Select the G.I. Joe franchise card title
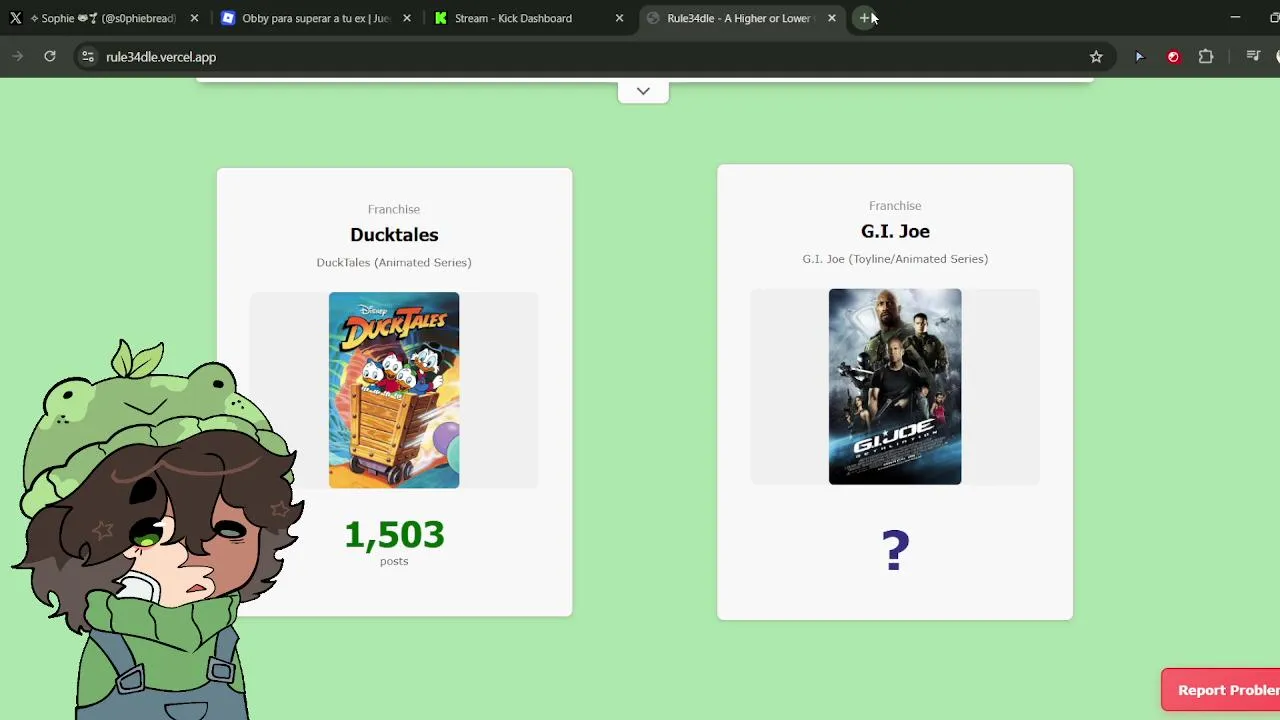This screenshot has width=1280, height=720. pyautogui.click(x=895, y=231)
